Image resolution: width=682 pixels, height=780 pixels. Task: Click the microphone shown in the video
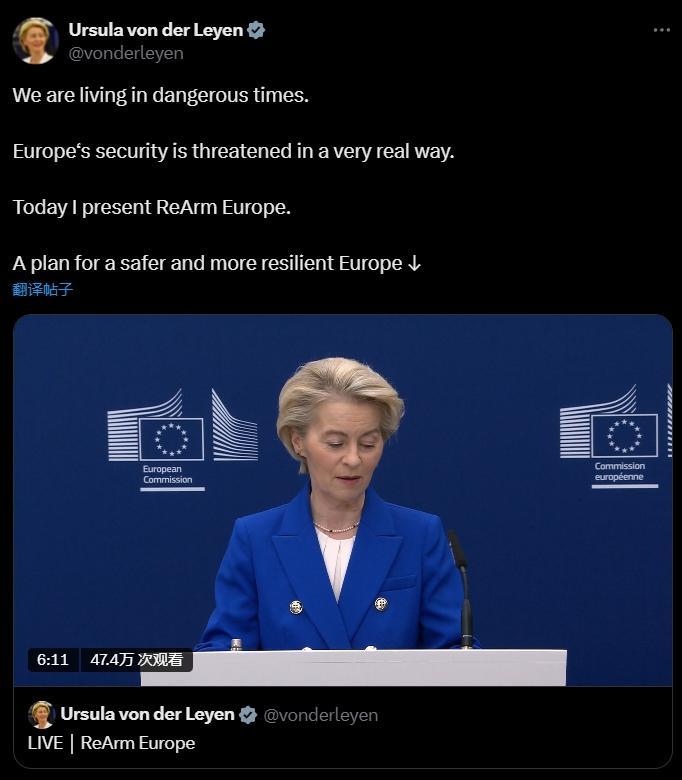point(461,589)
